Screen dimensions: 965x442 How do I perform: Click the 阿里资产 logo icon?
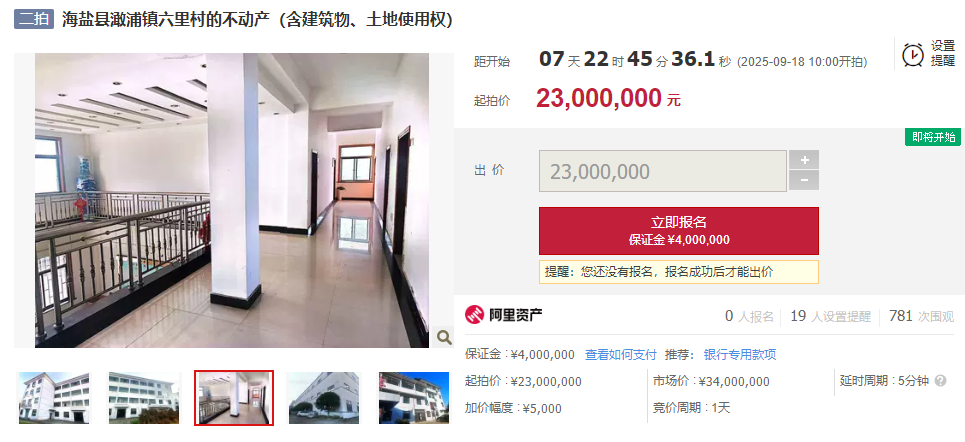click(x=474, y=315)
